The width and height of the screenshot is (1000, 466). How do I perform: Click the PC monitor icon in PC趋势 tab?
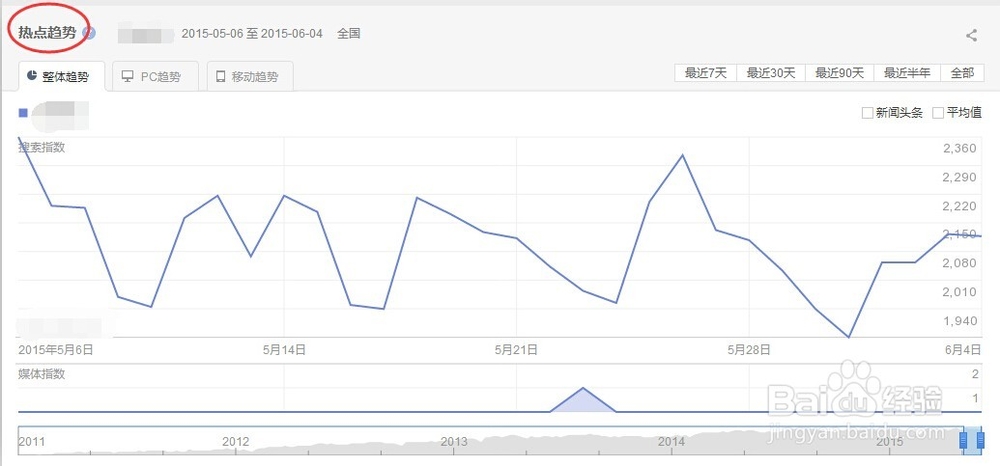128,76
